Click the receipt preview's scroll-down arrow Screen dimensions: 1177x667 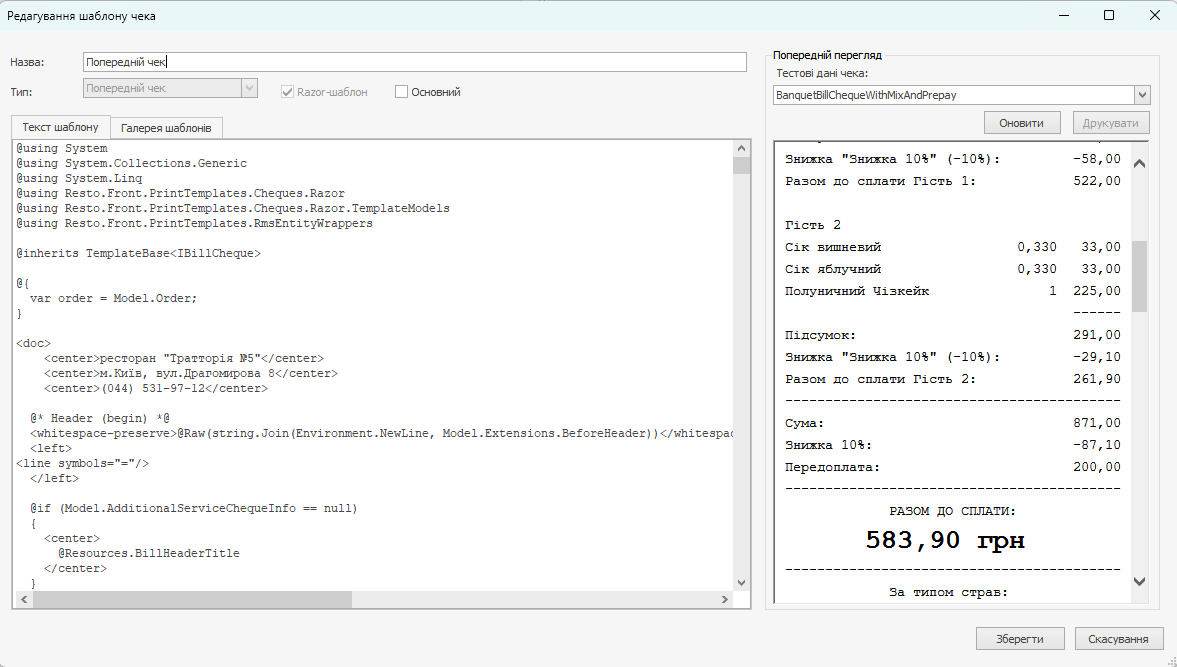(1139, 581)
